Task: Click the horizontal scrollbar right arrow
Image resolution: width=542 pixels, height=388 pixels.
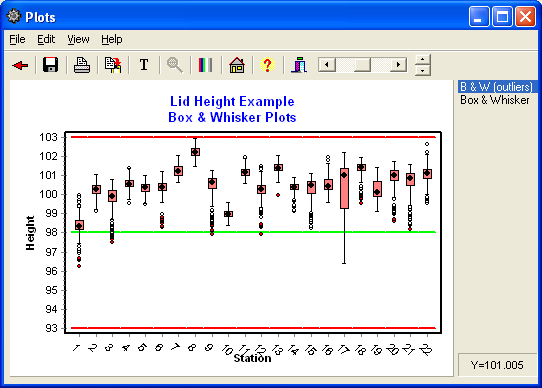Action: click(x=398, y=65)
